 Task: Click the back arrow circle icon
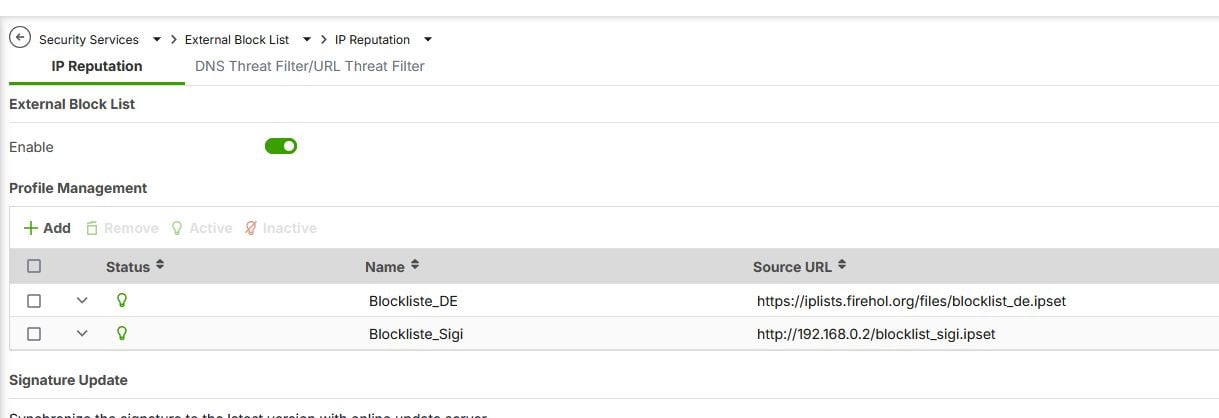(19, 39)
